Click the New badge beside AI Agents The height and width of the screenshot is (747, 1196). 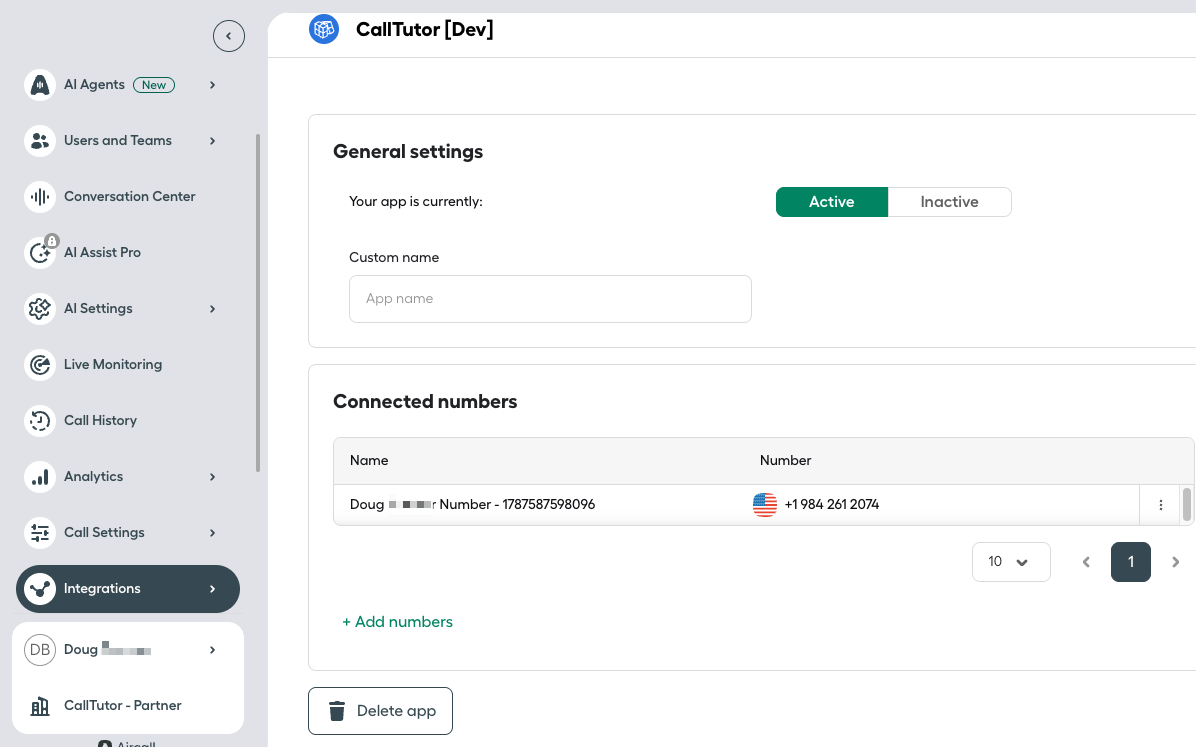pos(154,85)
